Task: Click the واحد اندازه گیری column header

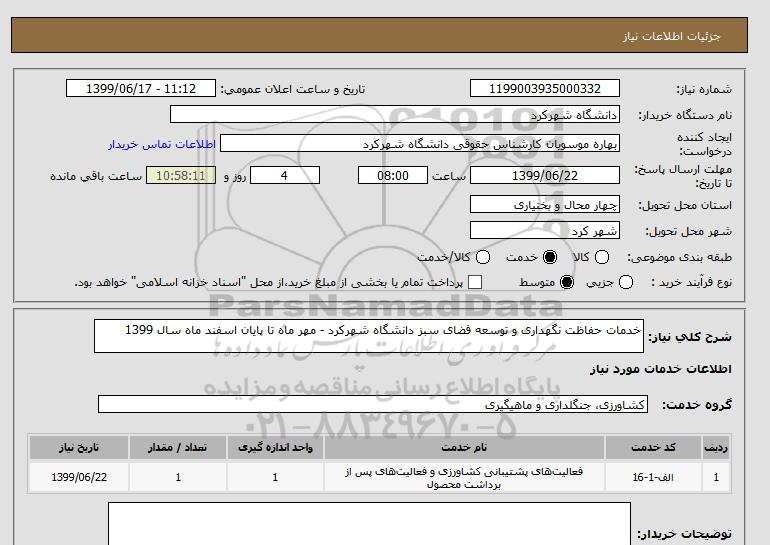Action: tap(275, 447)
